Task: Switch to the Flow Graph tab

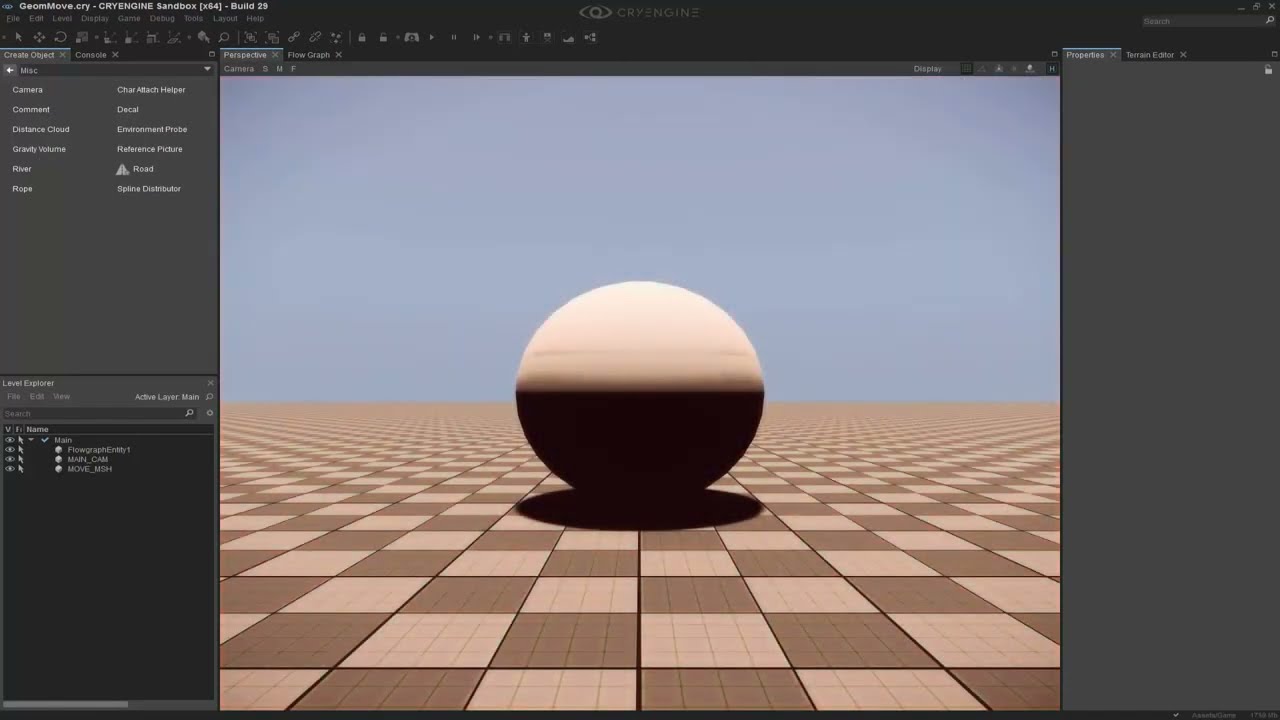Action: tap(308, 55)
